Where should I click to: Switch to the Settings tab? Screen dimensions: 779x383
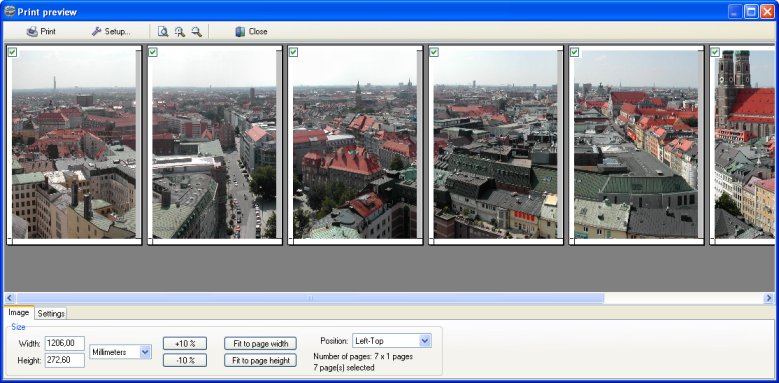(51, 313)
